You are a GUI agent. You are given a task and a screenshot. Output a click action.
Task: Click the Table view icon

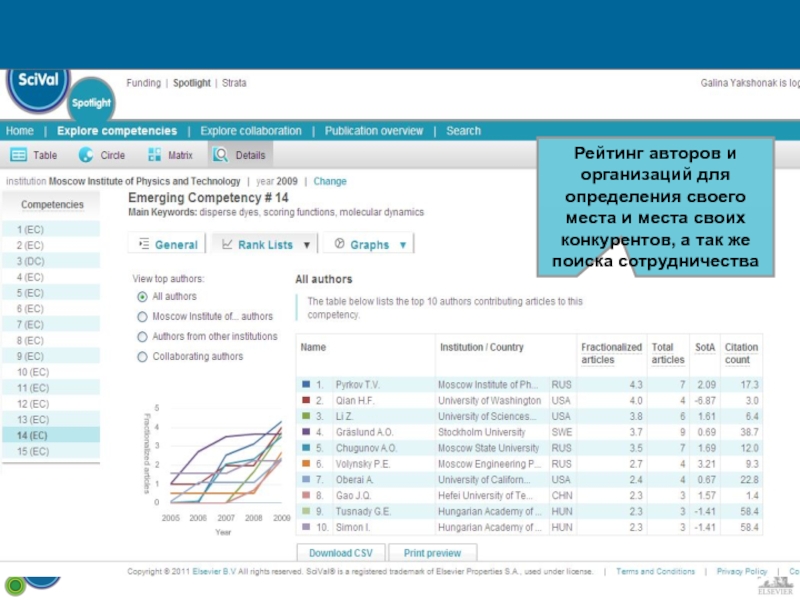(x=19, y=155)
